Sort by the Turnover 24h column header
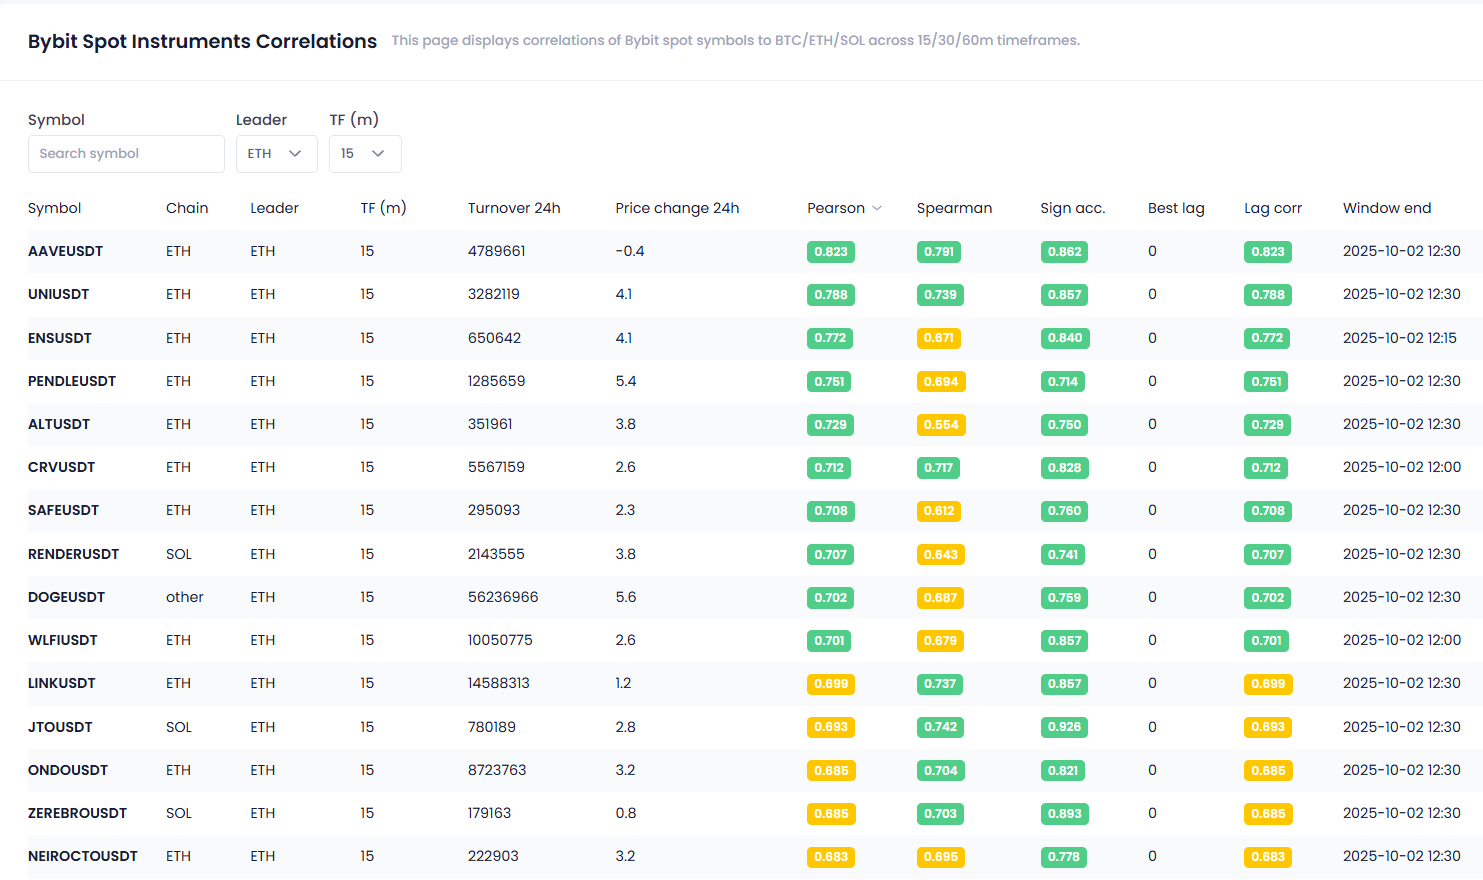The image size is (1483, 880). [514, 208]
